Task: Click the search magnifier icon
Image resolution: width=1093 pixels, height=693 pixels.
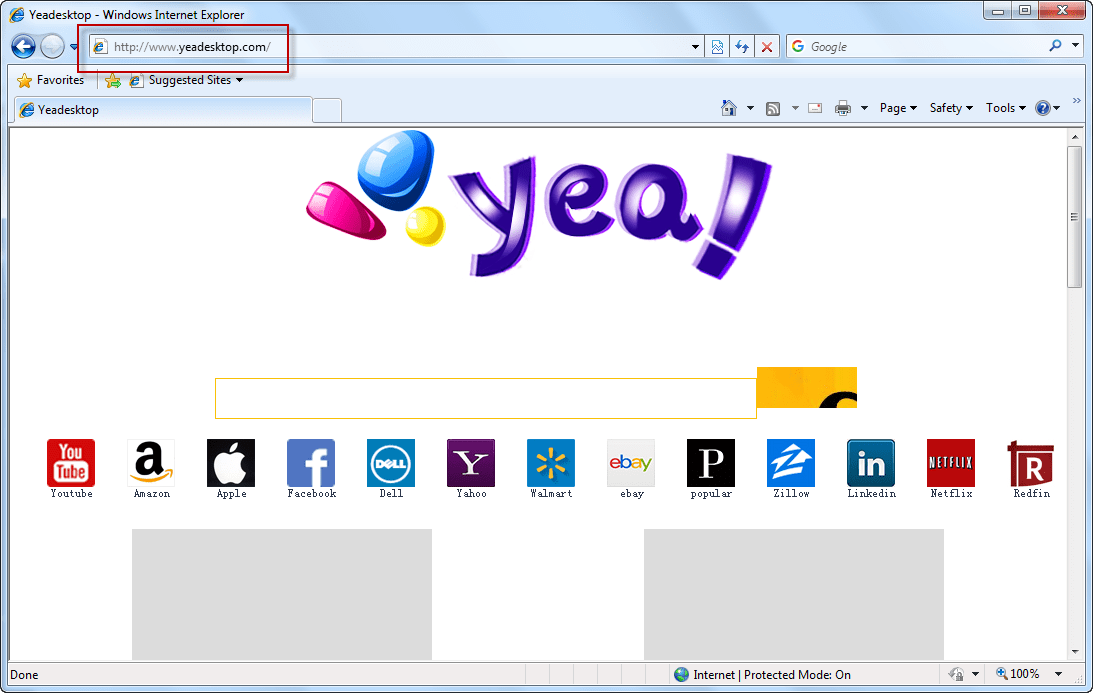Action: click(x=1055, y=46)
